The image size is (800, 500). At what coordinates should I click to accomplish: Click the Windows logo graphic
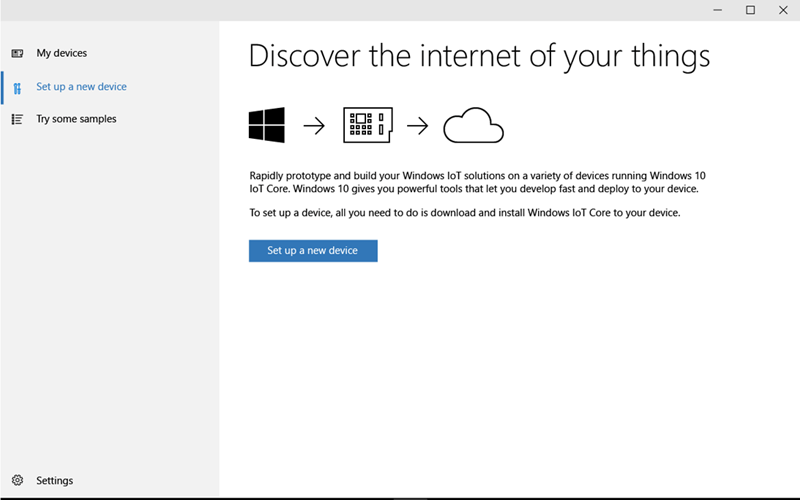[x=266, y=125]
